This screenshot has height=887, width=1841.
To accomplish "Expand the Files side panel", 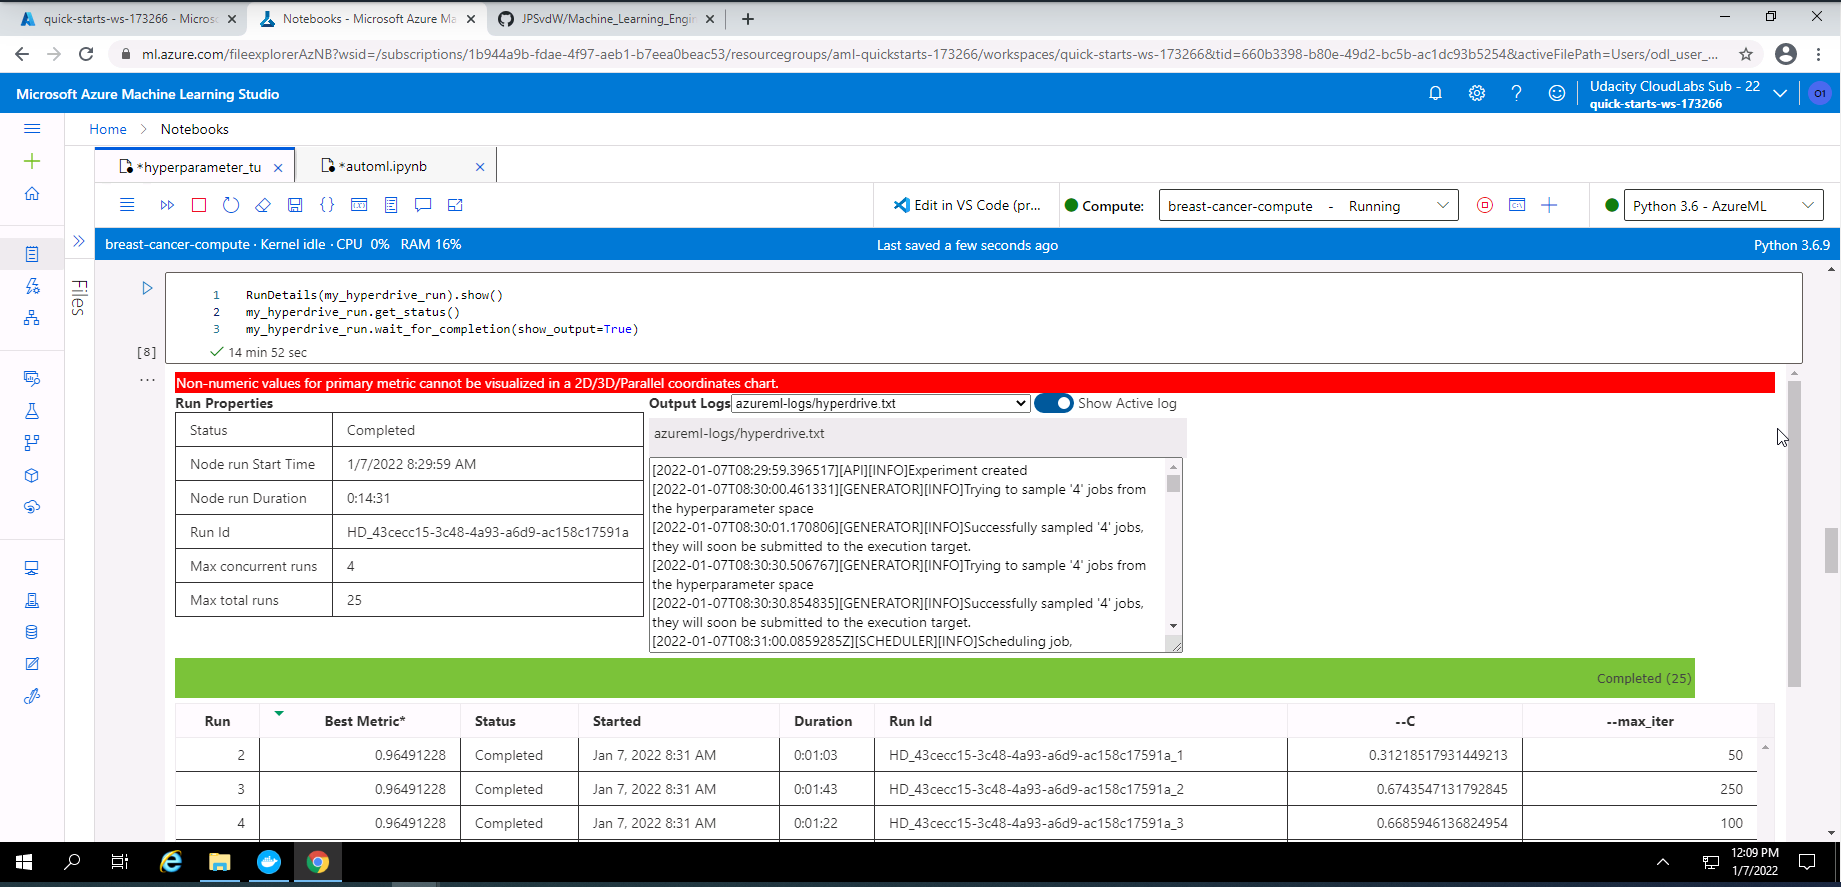I will click(79, 241).
